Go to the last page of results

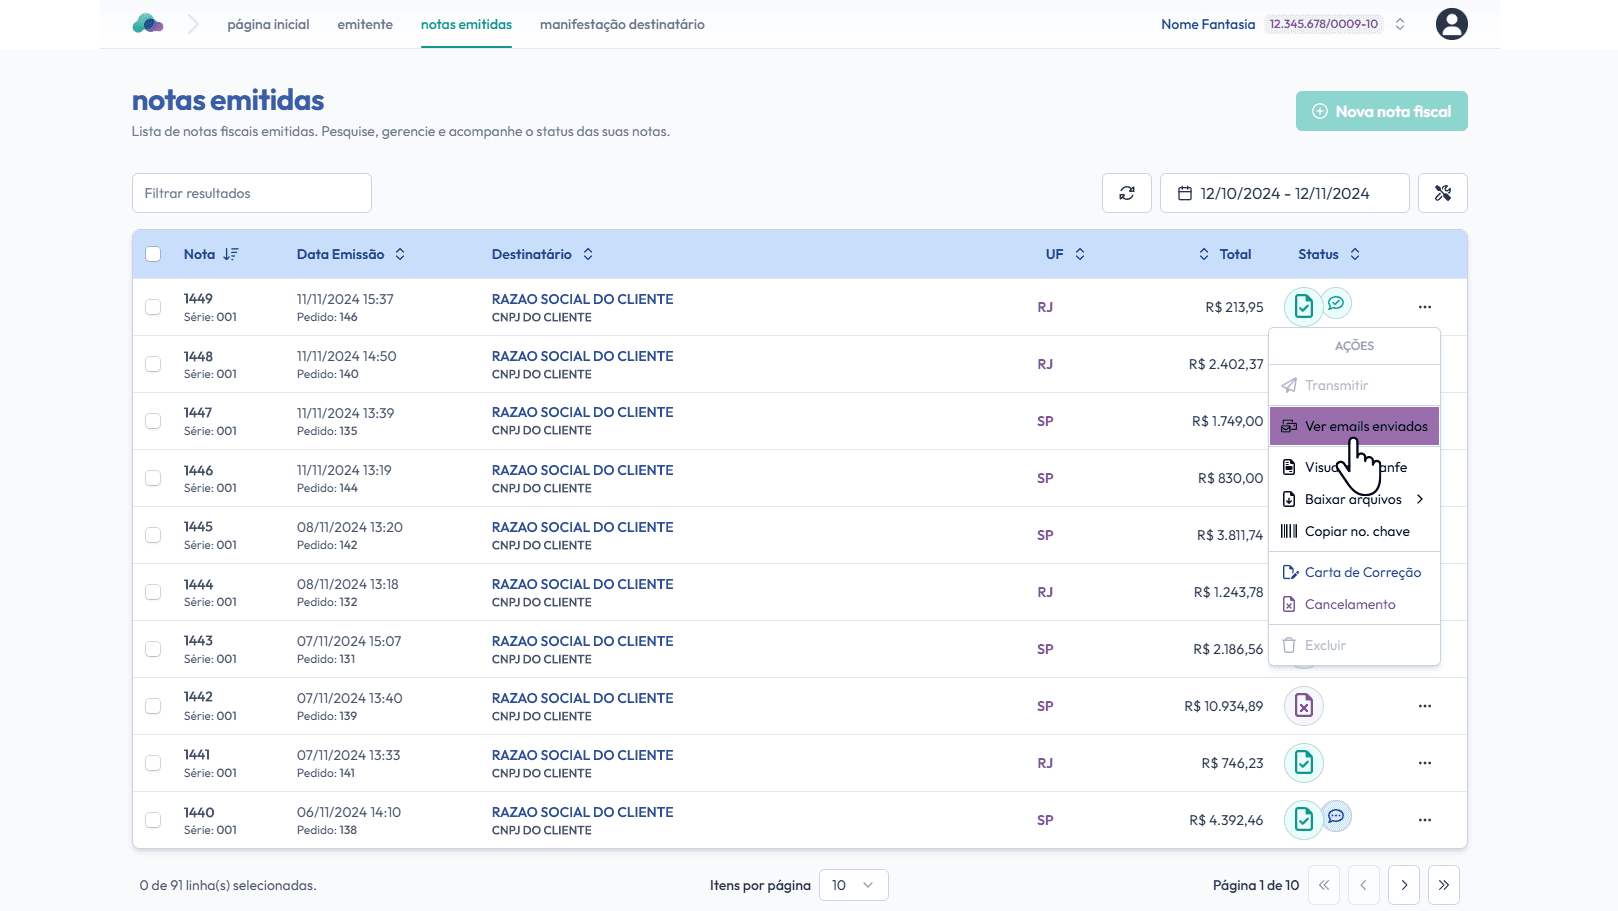click(x=1443, y=885)
